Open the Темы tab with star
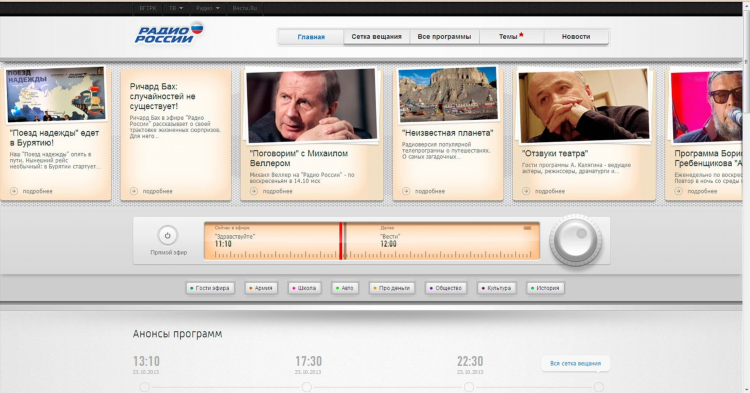The height and width of the screenshot is (393, 750). coord(511,37)
